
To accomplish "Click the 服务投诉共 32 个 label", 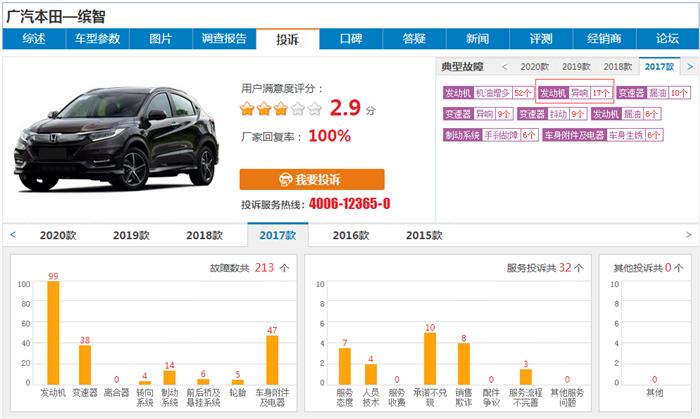I will tap(545, 268).
